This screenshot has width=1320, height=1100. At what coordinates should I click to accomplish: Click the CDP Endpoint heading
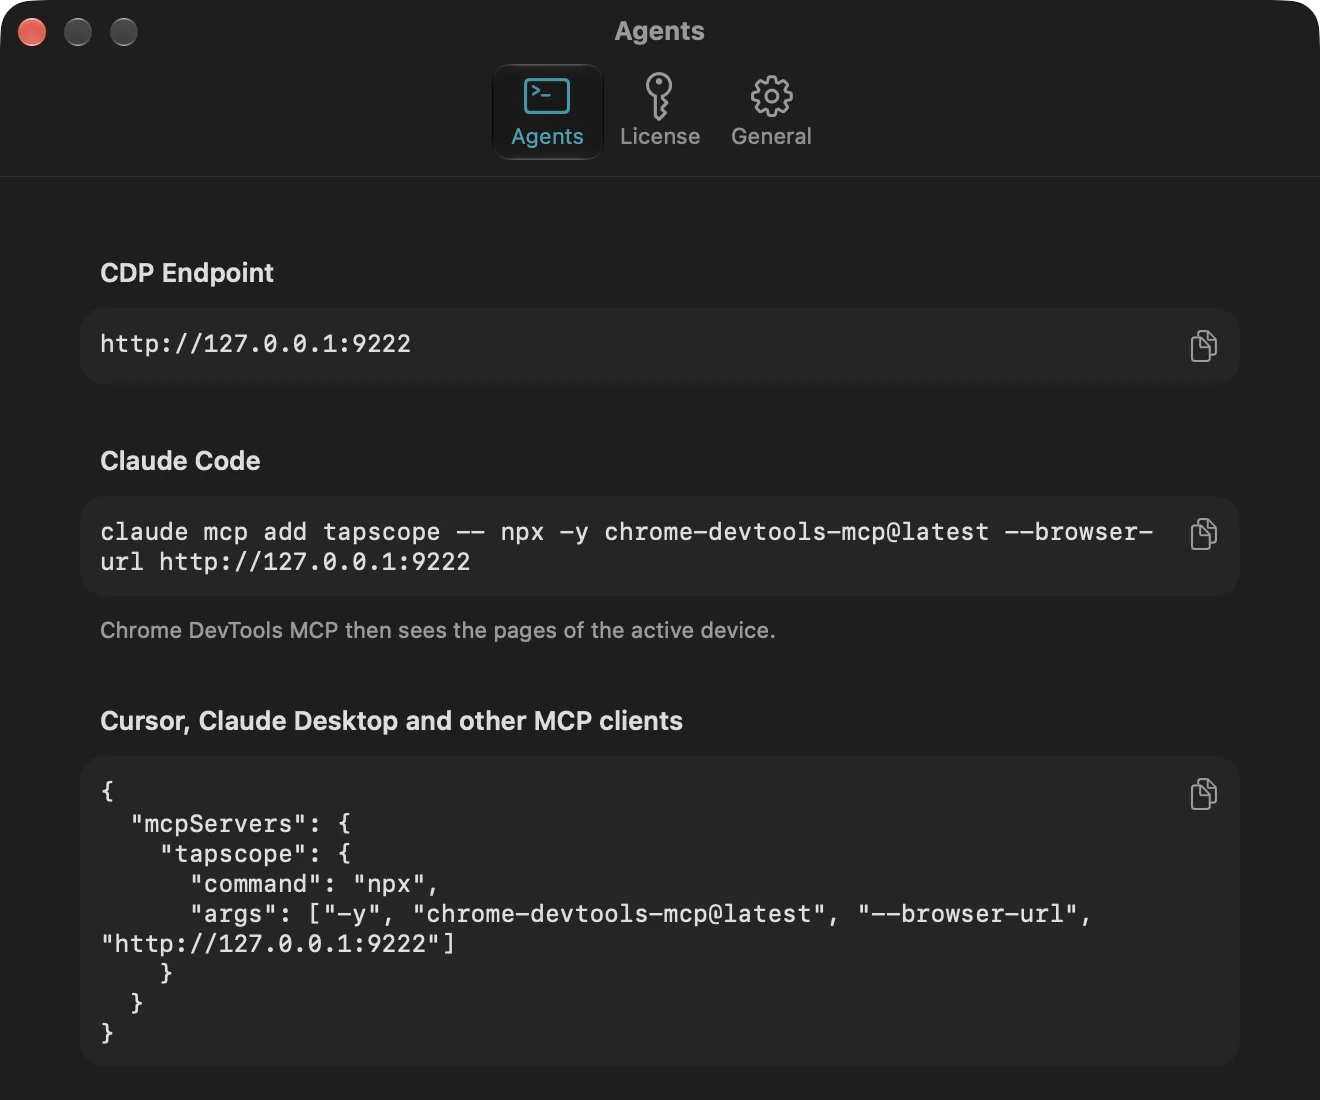pos(187,273)
